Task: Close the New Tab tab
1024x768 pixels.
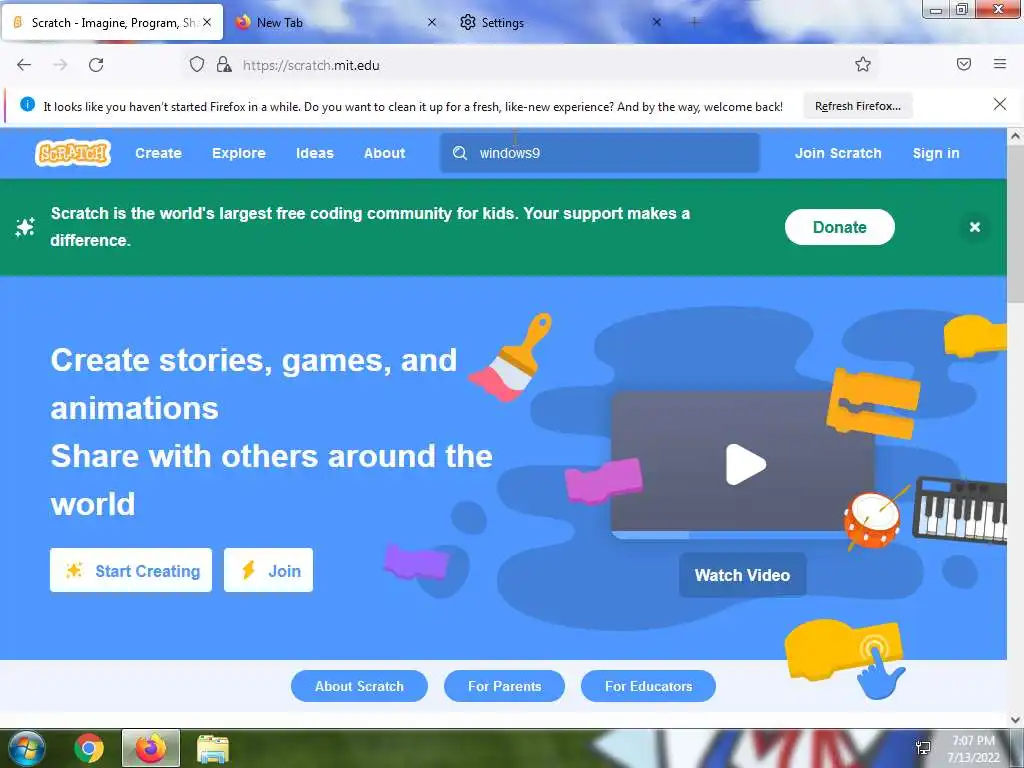Action: pos(432,22)
